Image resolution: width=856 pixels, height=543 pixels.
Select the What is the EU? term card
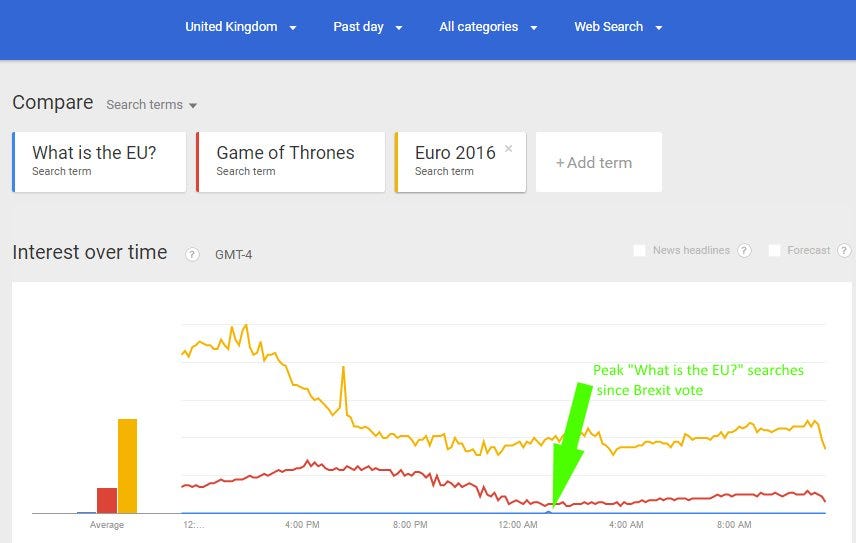[99, 162]
